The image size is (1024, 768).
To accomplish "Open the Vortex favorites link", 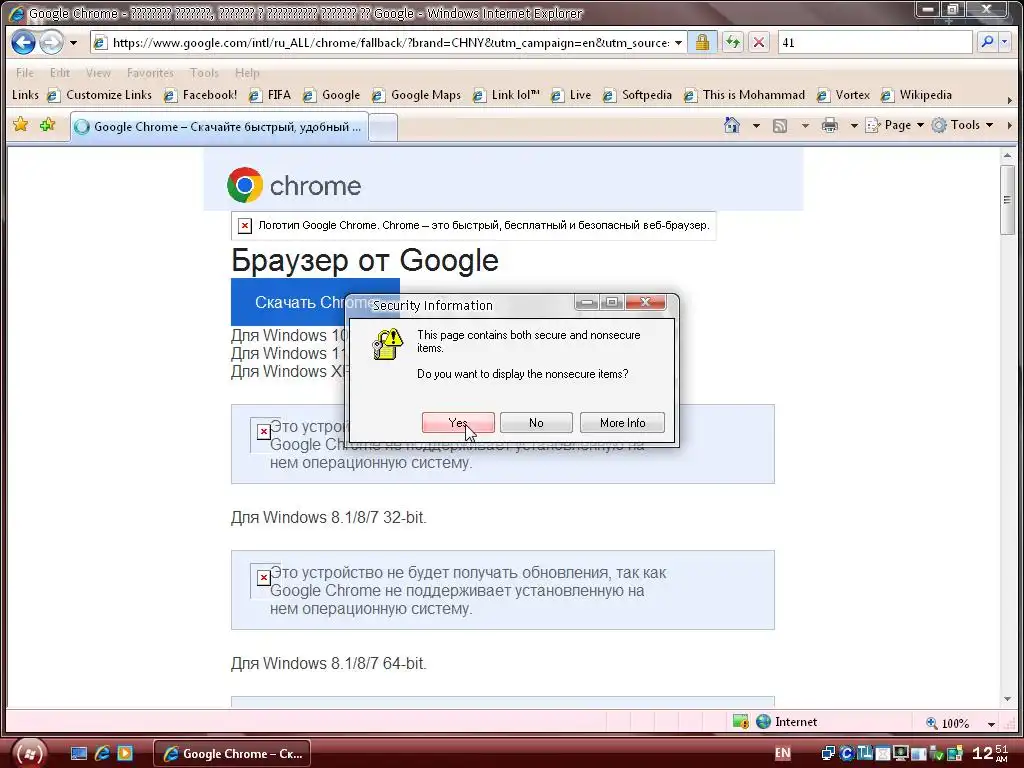I will (x=844, y=95).
